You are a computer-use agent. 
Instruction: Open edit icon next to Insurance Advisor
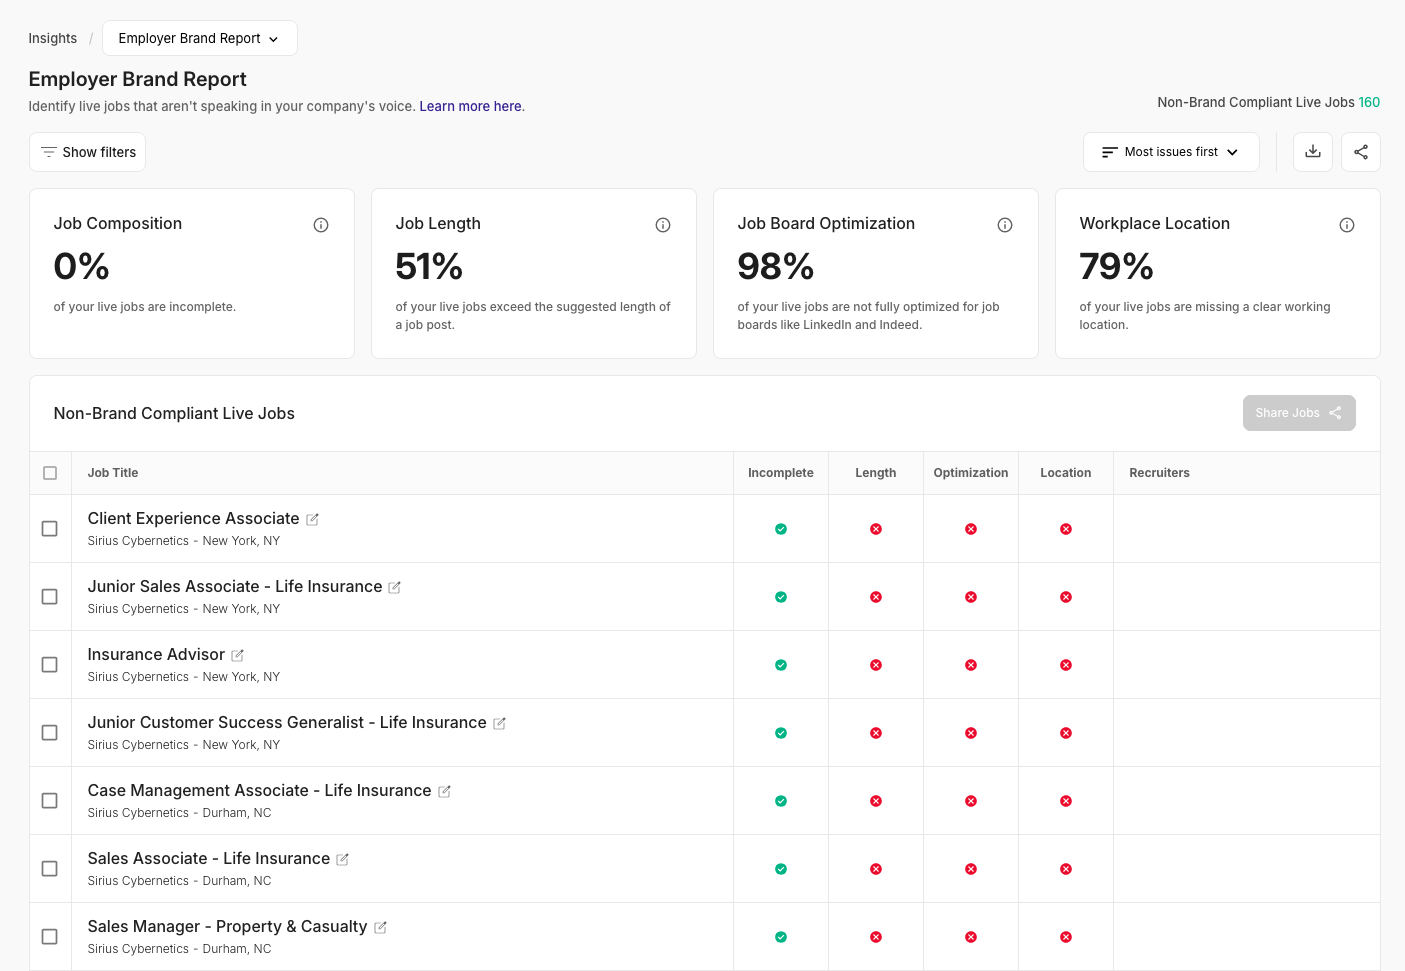(238, 656)
